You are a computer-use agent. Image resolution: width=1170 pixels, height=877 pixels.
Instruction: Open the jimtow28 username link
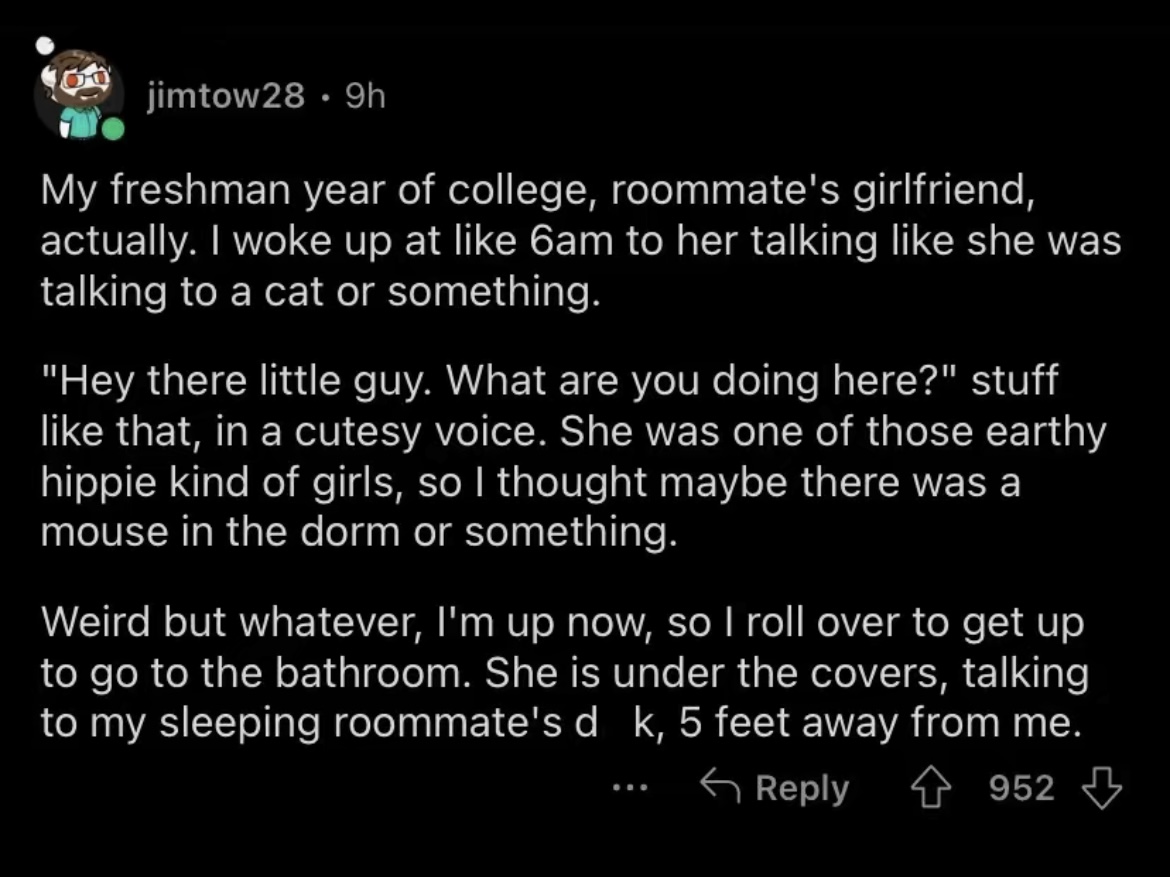(x=226, y=96)
